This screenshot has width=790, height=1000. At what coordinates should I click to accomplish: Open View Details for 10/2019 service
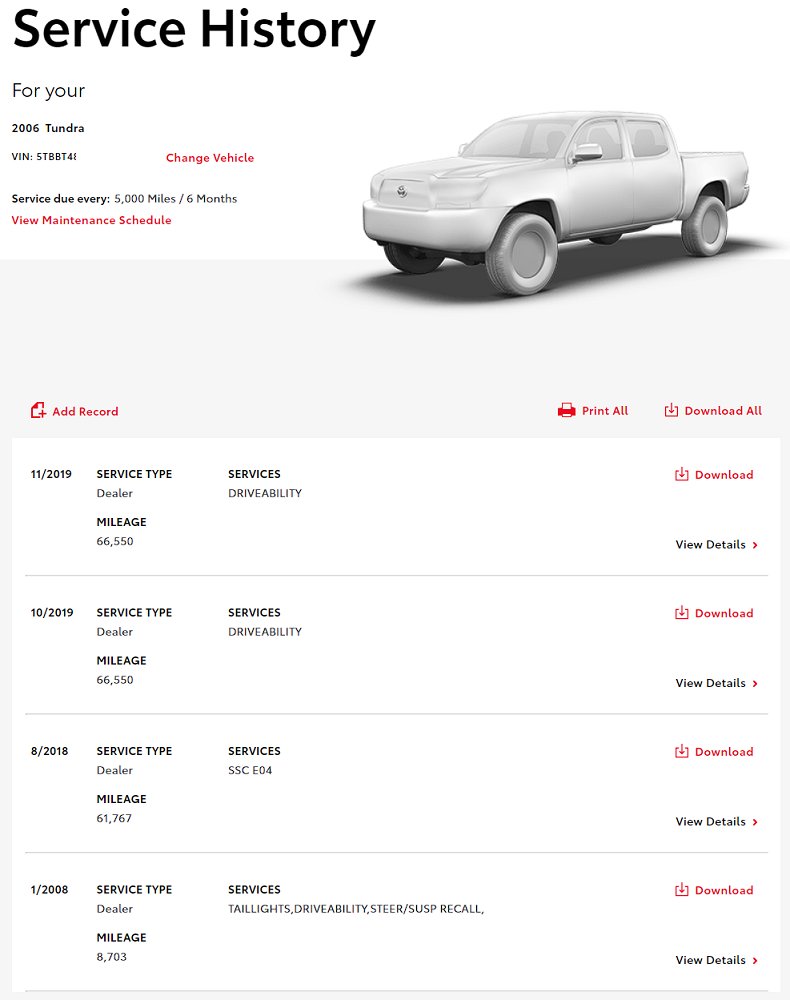tap(710, 682)
